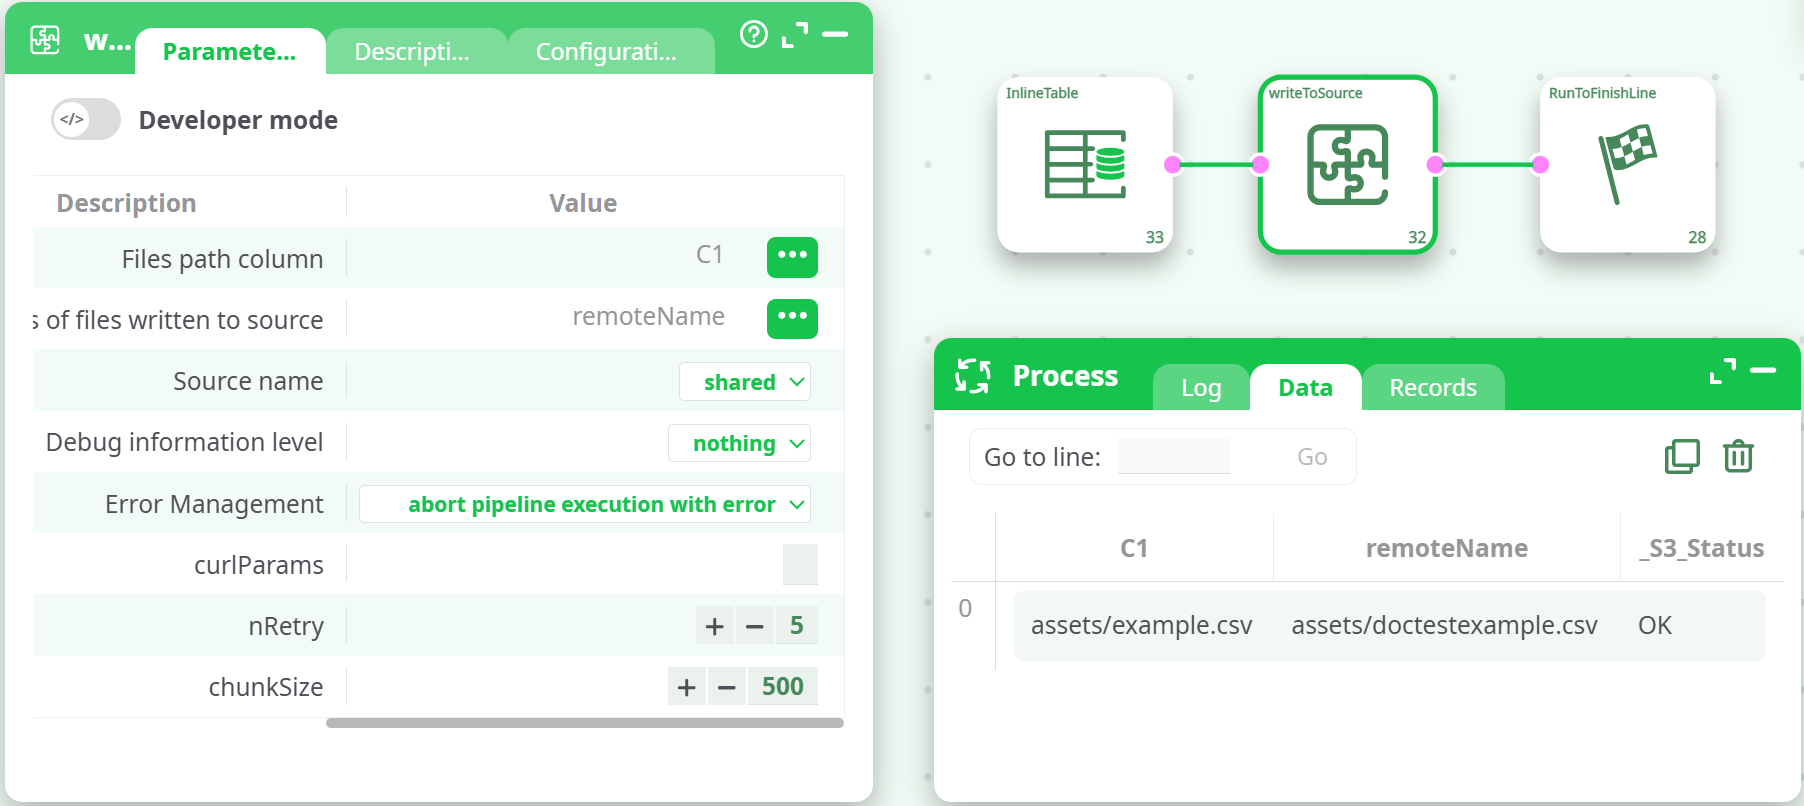Switch to the Log tab
This screenshot has height=806, width=1804.
[1201, 388]
